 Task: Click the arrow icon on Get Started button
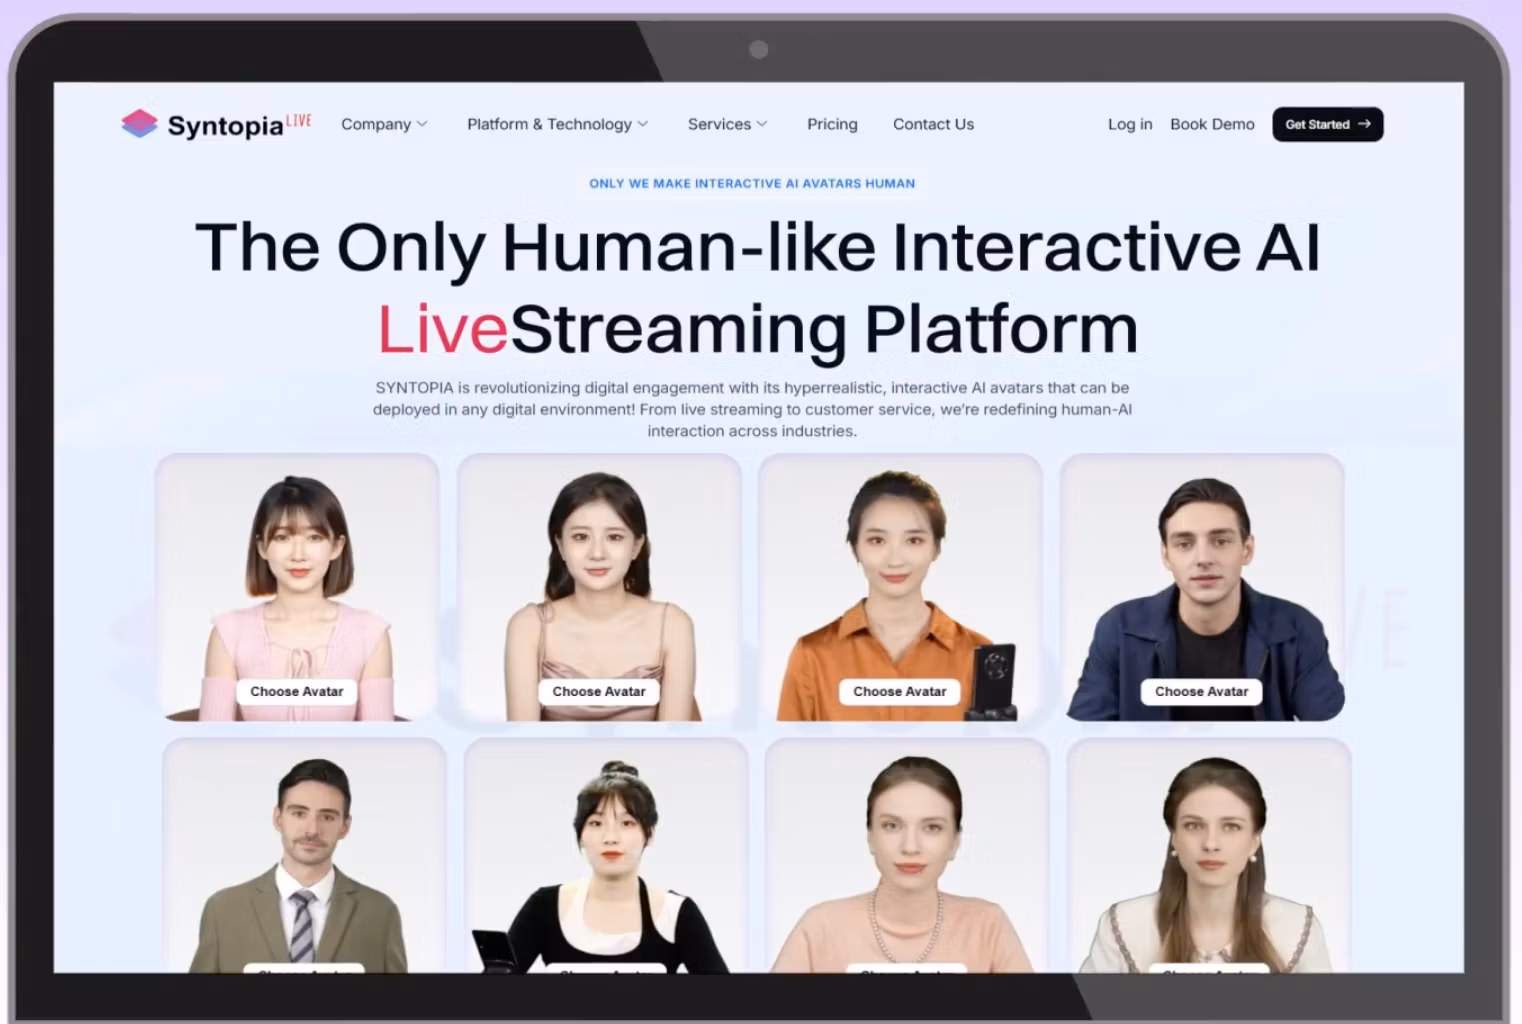[x=1364, y=124]
